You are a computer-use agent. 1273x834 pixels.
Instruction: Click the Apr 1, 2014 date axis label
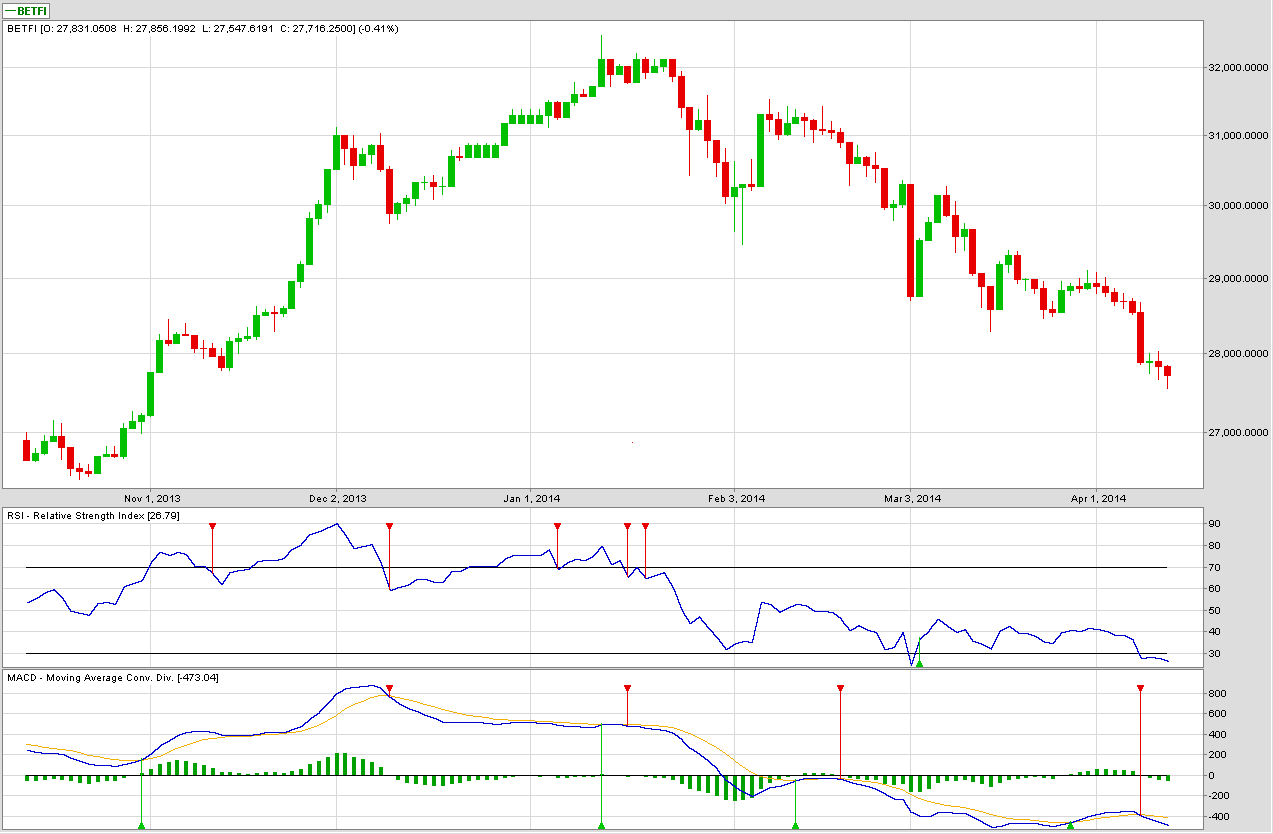pos(1098,498)
